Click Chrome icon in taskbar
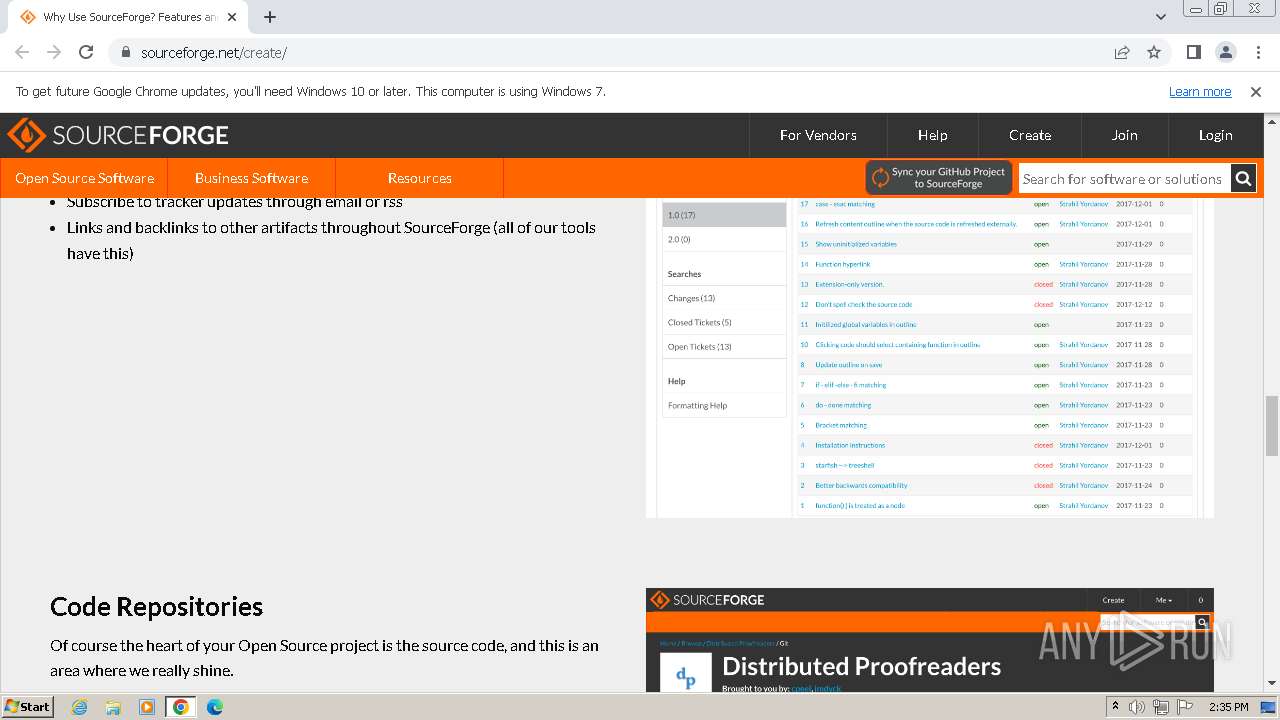The width and height of the screenshot is (1280, 720). click(181, 707)
